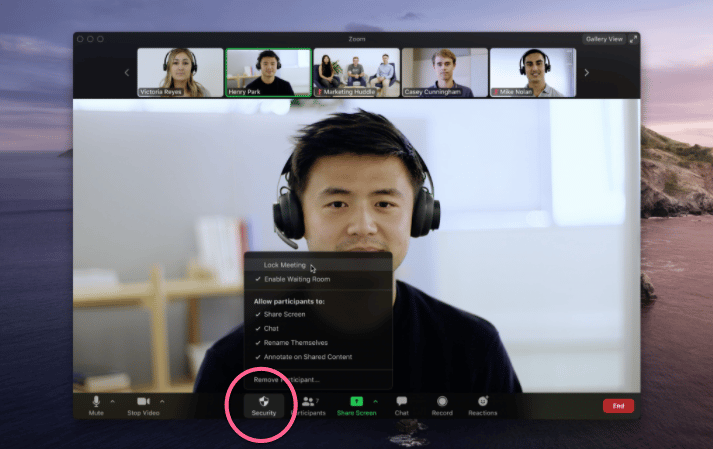Viewport: 713px width, 449px height.
Task: Open the Participants panel icon
Action: (x=307, y=401)
